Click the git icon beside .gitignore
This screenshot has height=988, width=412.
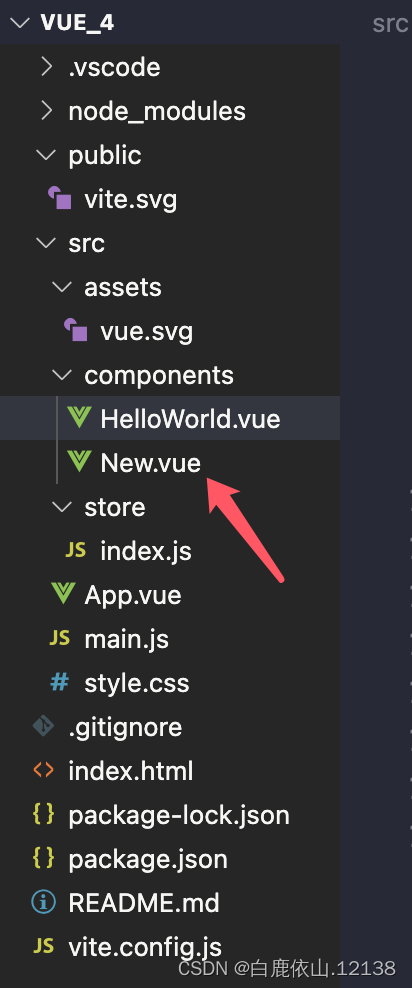(x=43, y=727)
